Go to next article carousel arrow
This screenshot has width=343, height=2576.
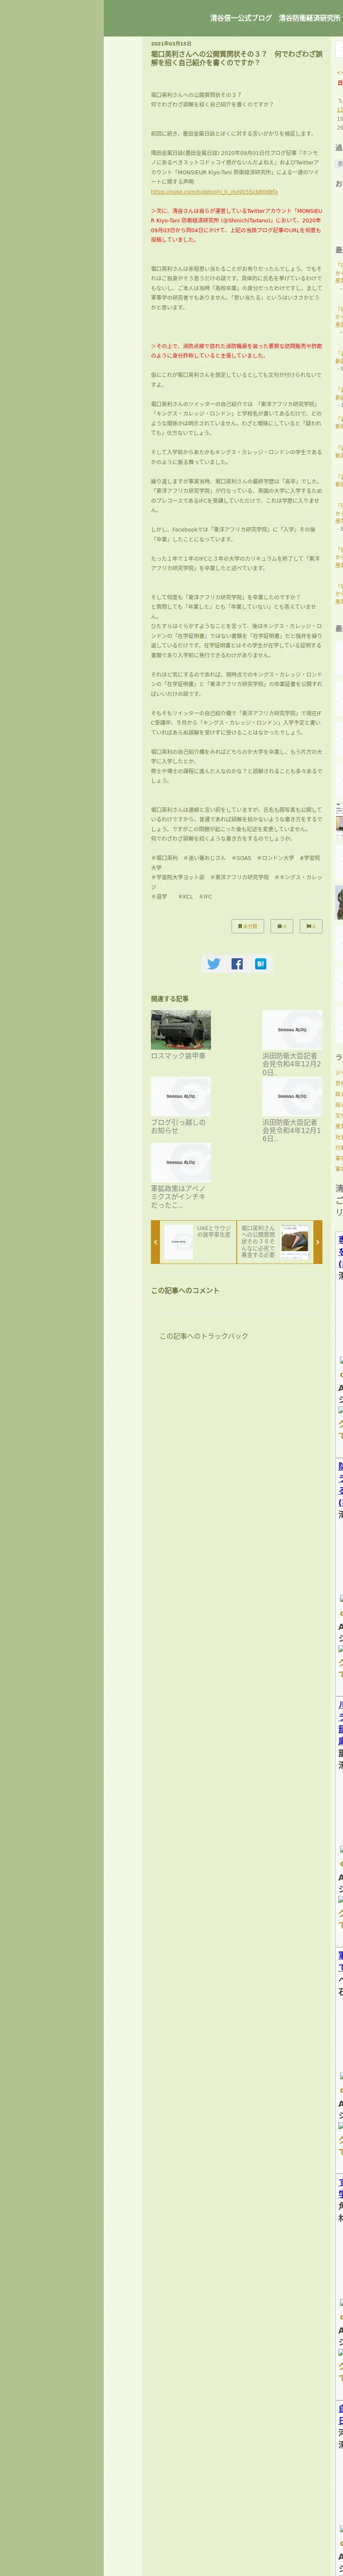[x=318, y=1242]
